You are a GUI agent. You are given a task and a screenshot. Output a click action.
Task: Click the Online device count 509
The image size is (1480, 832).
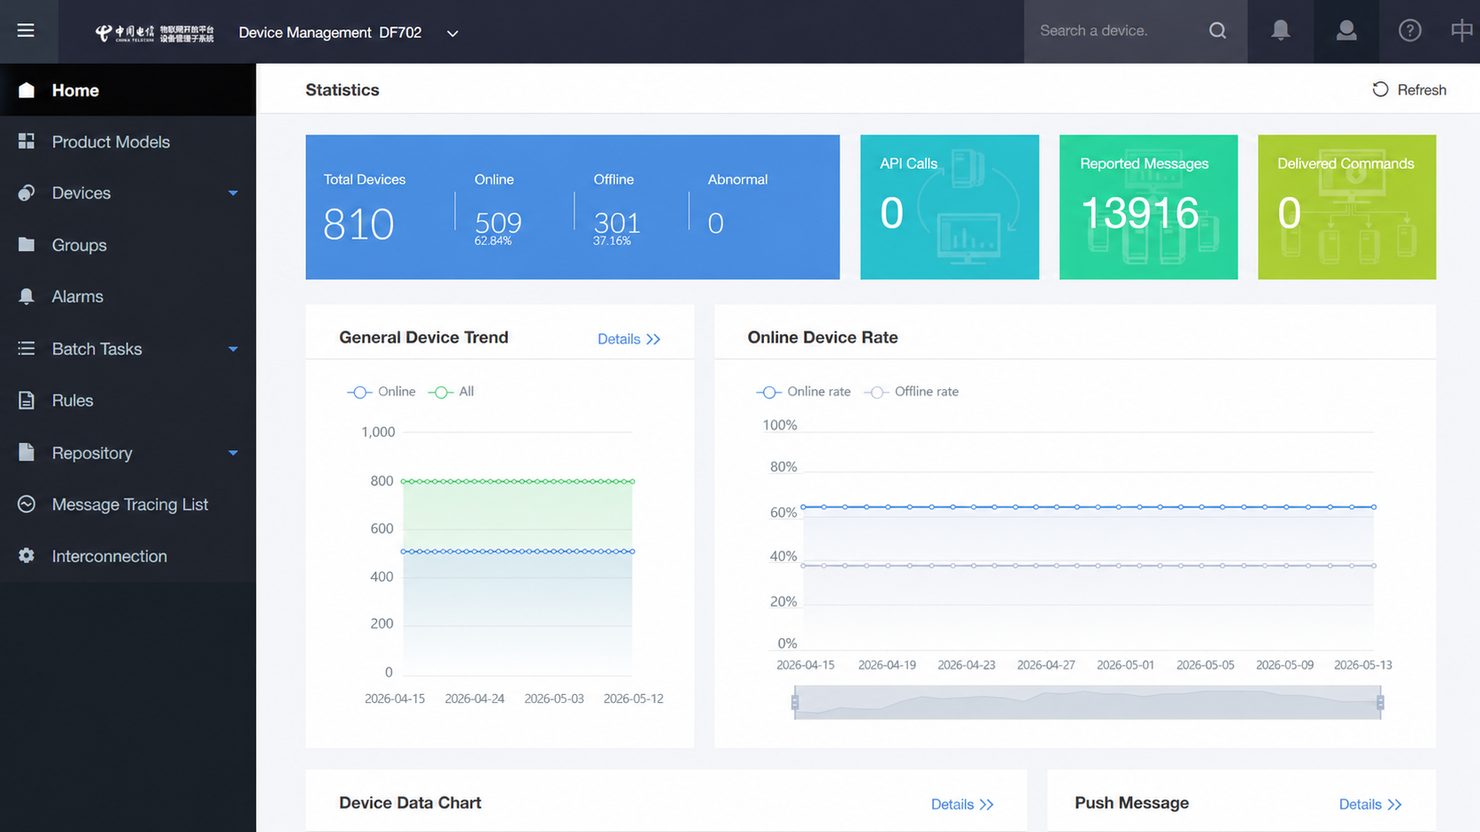(498, 222)
